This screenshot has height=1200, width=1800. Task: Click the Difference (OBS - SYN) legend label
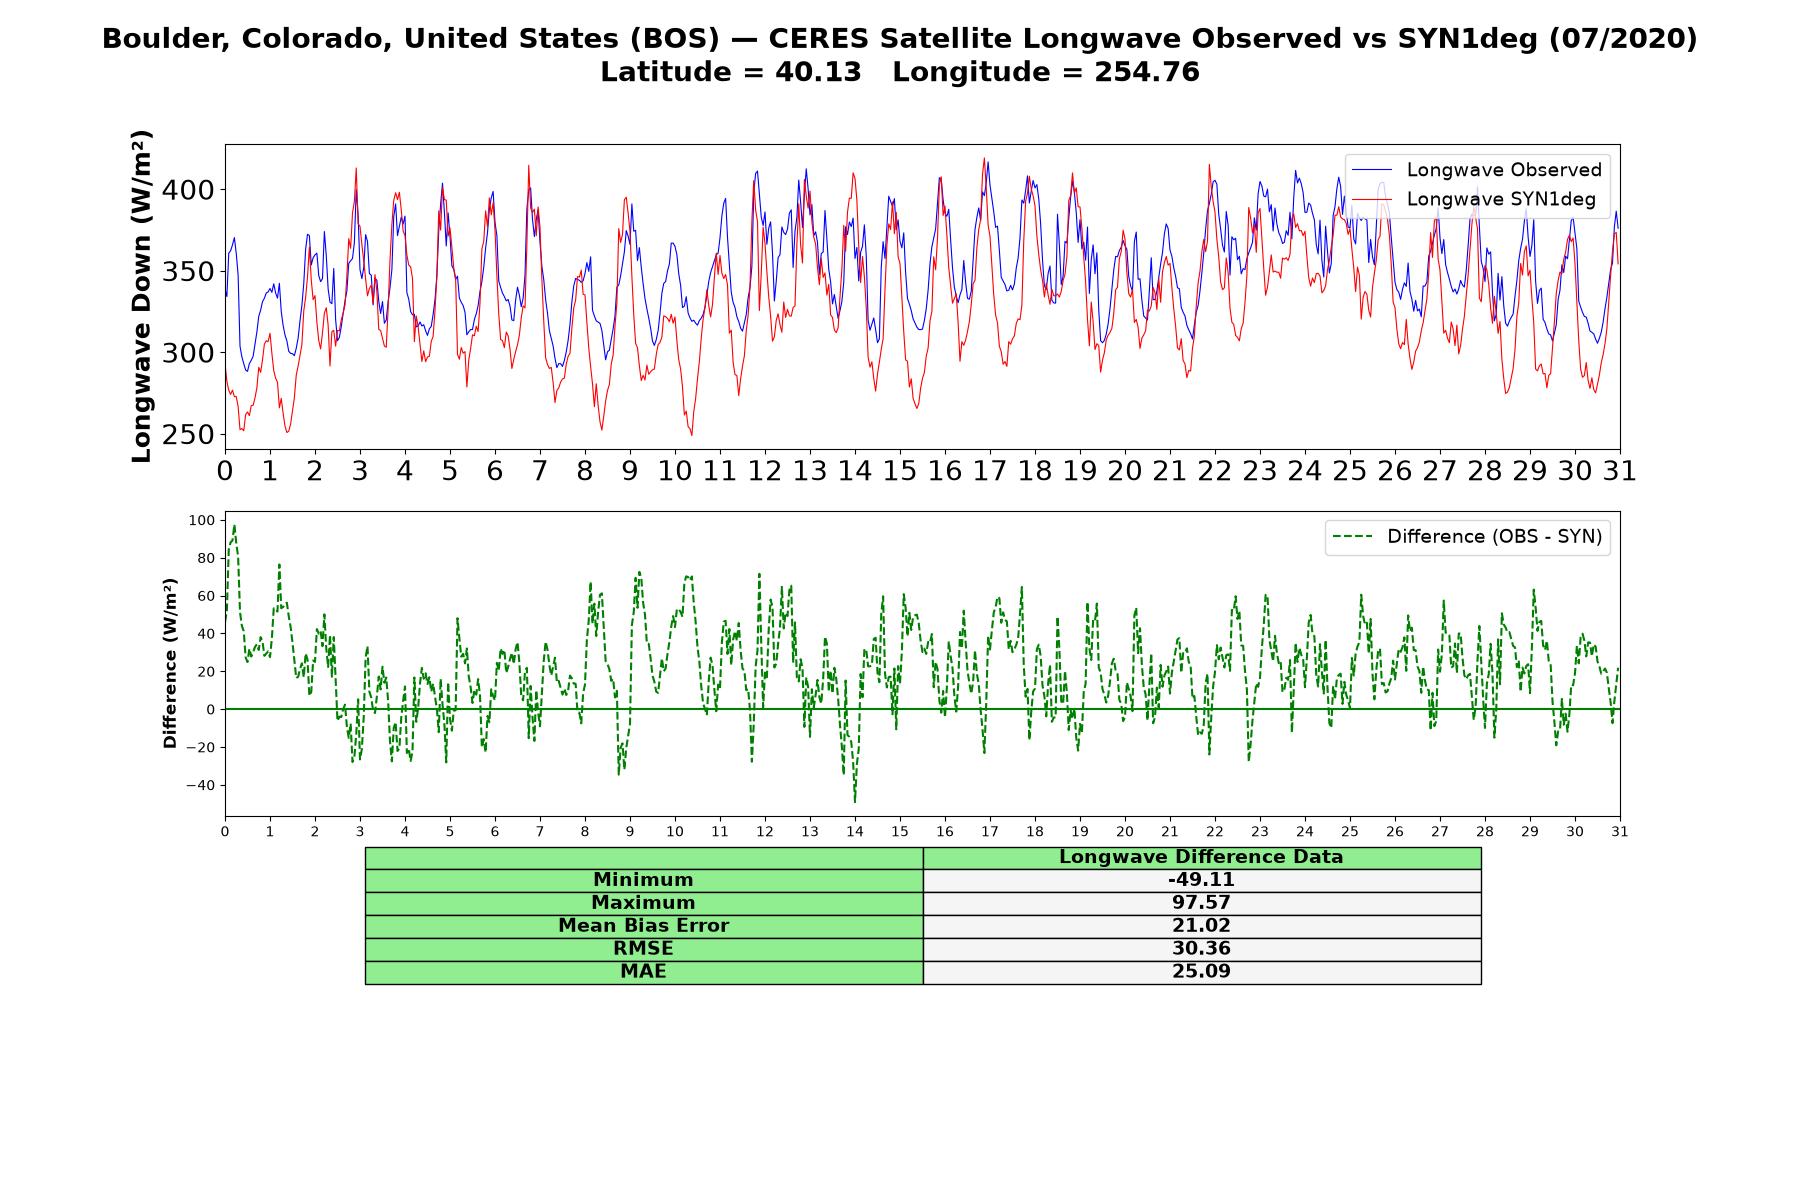click(x=1494, y=537)
